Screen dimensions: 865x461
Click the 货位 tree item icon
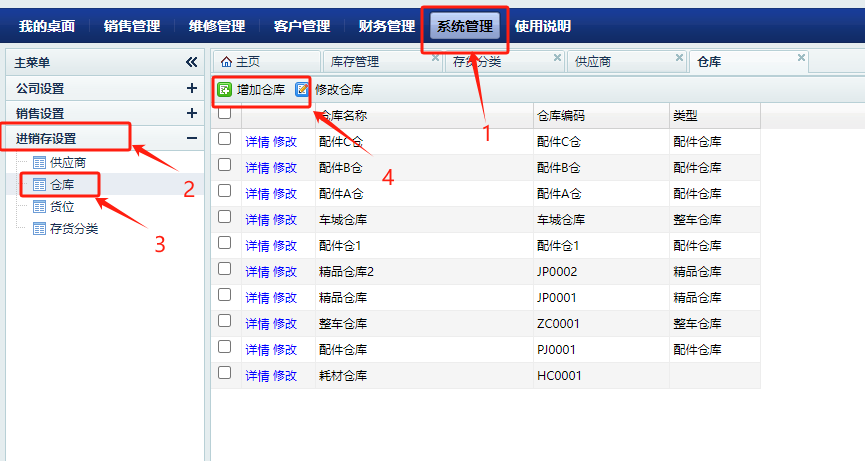[39, 206]
